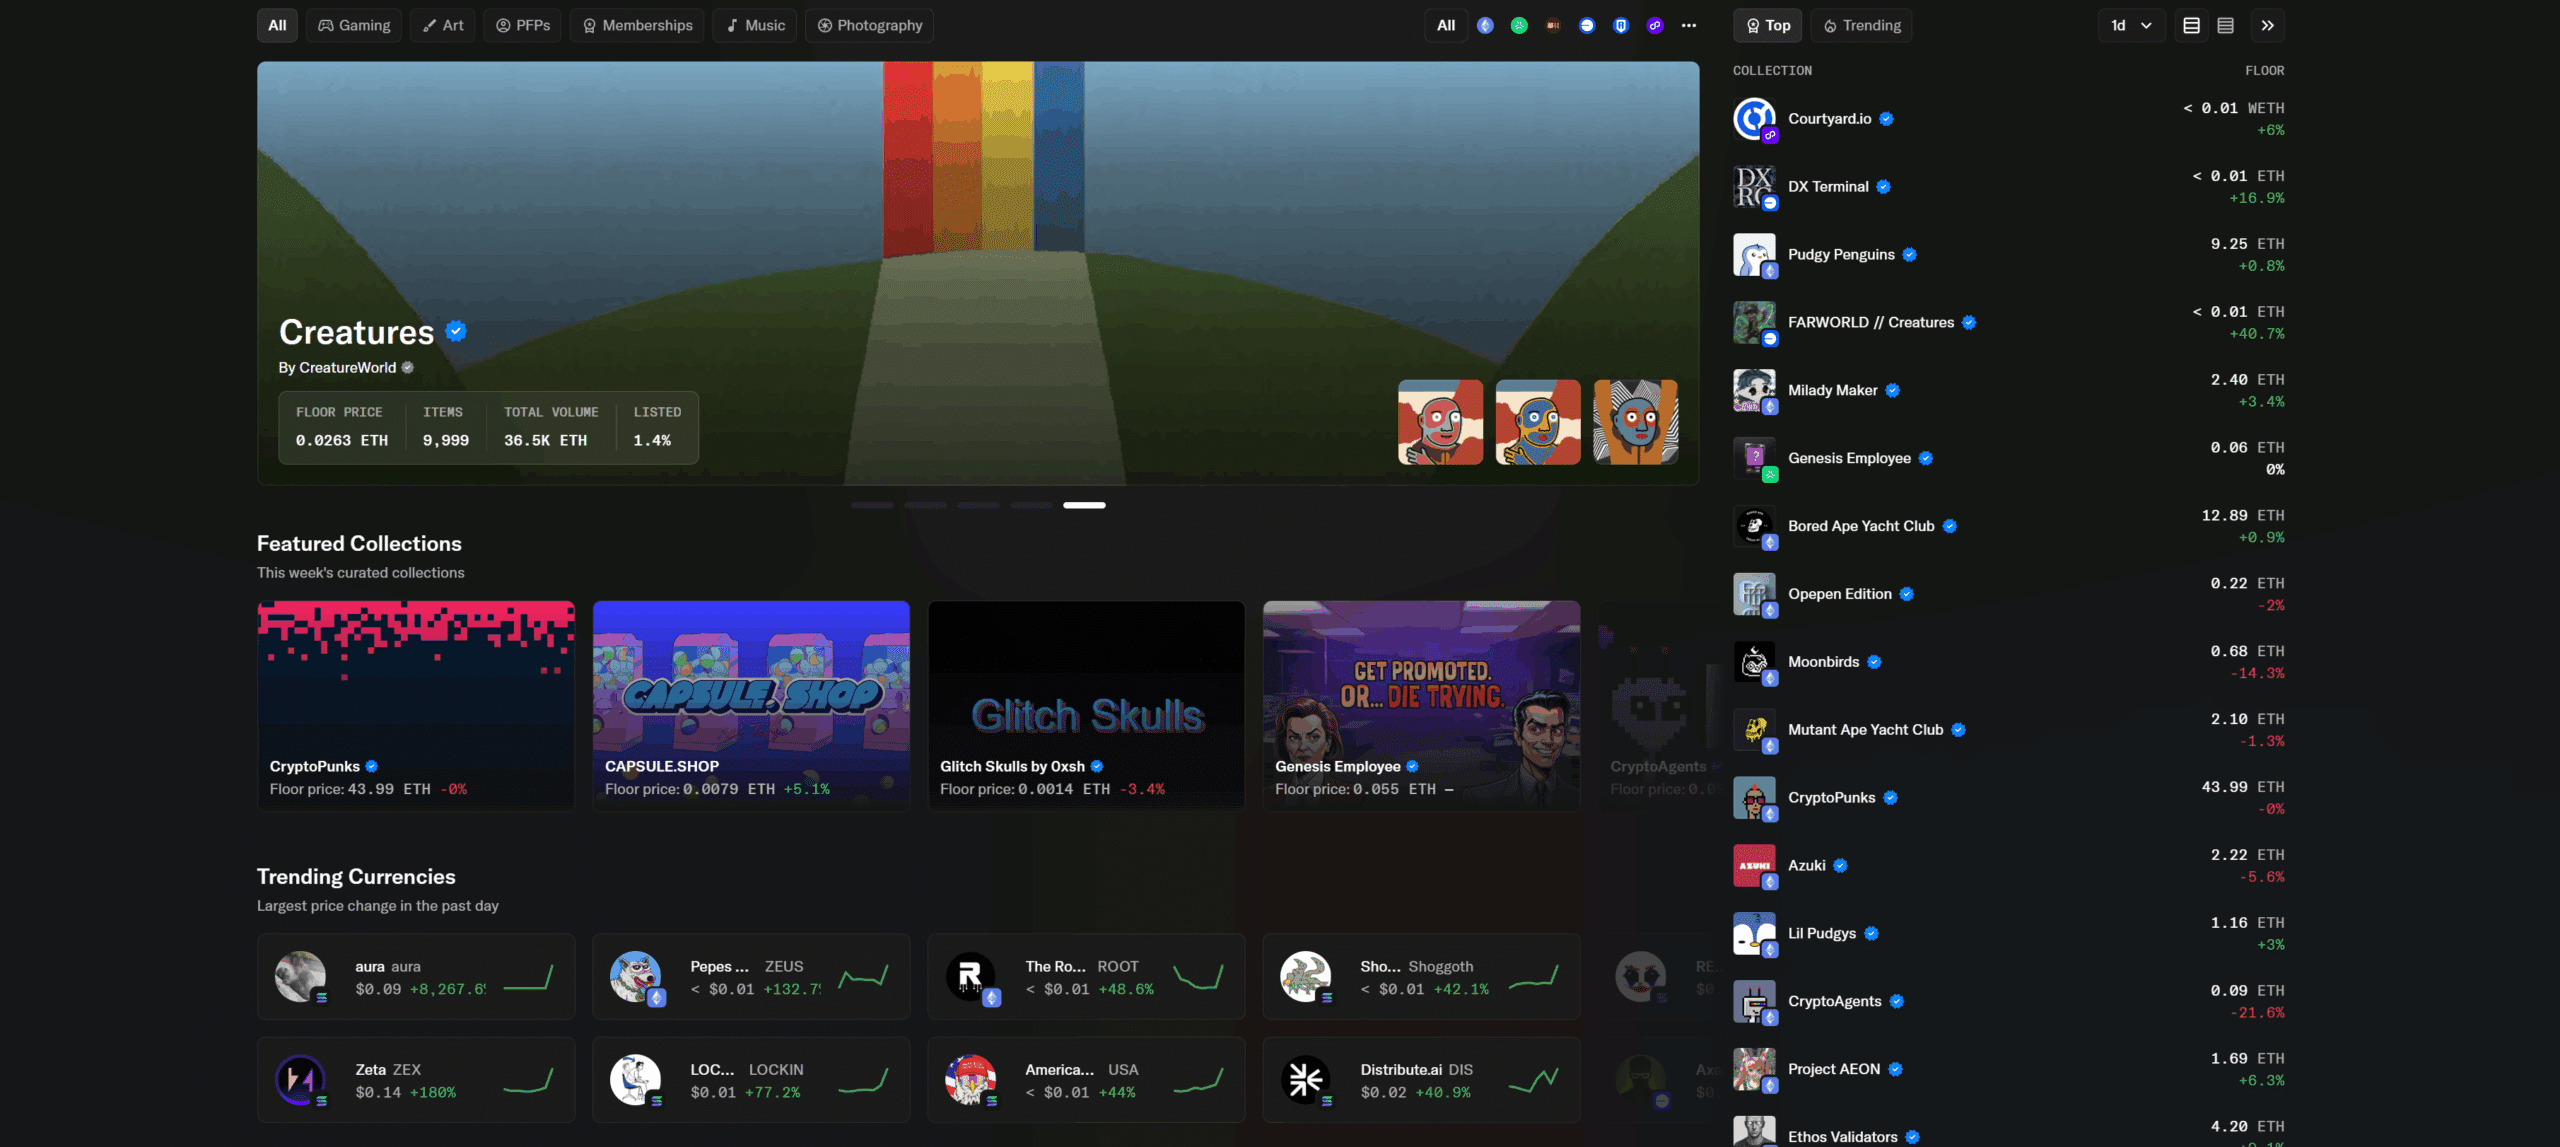Open the third Creatures NFT thumbnail
2560x1147 pixels.
click(1636, 422)
